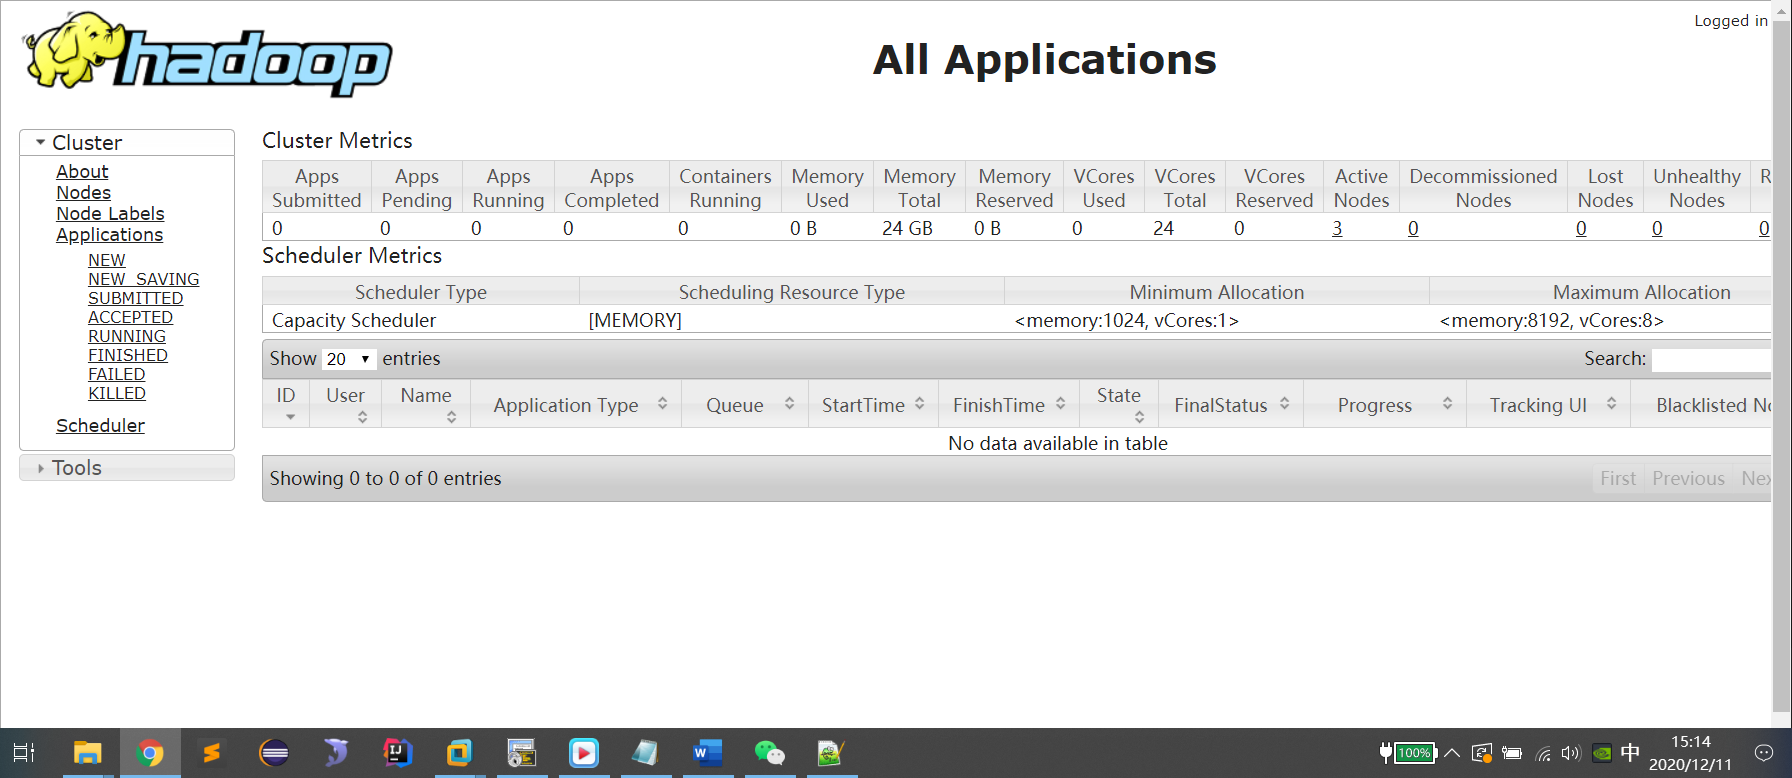Image resolution: width=1792 pixels, height=778 pixels.
Task: Sort the table by ID column
Action: [286, 403]
